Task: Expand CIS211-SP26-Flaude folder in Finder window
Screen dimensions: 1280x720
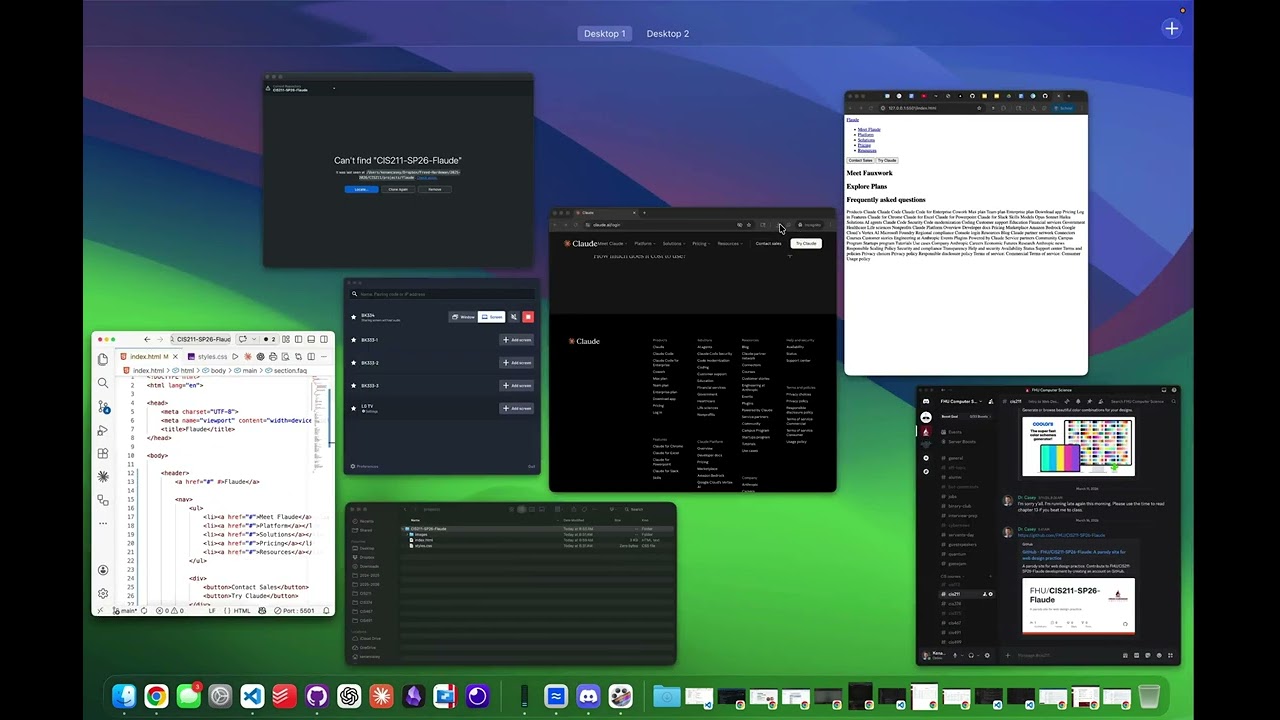Action: coord(405,529)
